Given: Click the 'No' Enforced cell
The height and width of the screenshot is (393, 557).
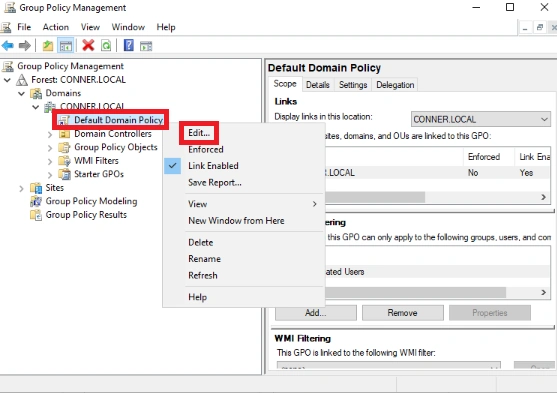Looking at the screenshot, I should (473, 173).
